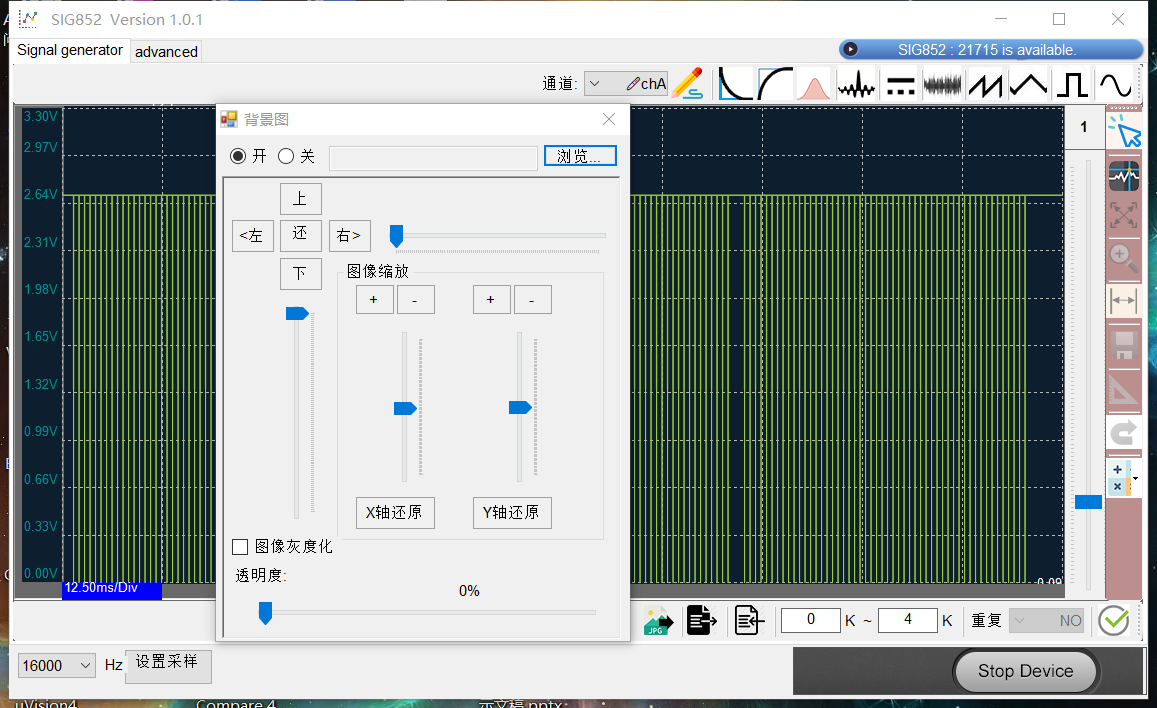Choose the triangle wave waveform icon
1157x708 pixels.
1029,84
